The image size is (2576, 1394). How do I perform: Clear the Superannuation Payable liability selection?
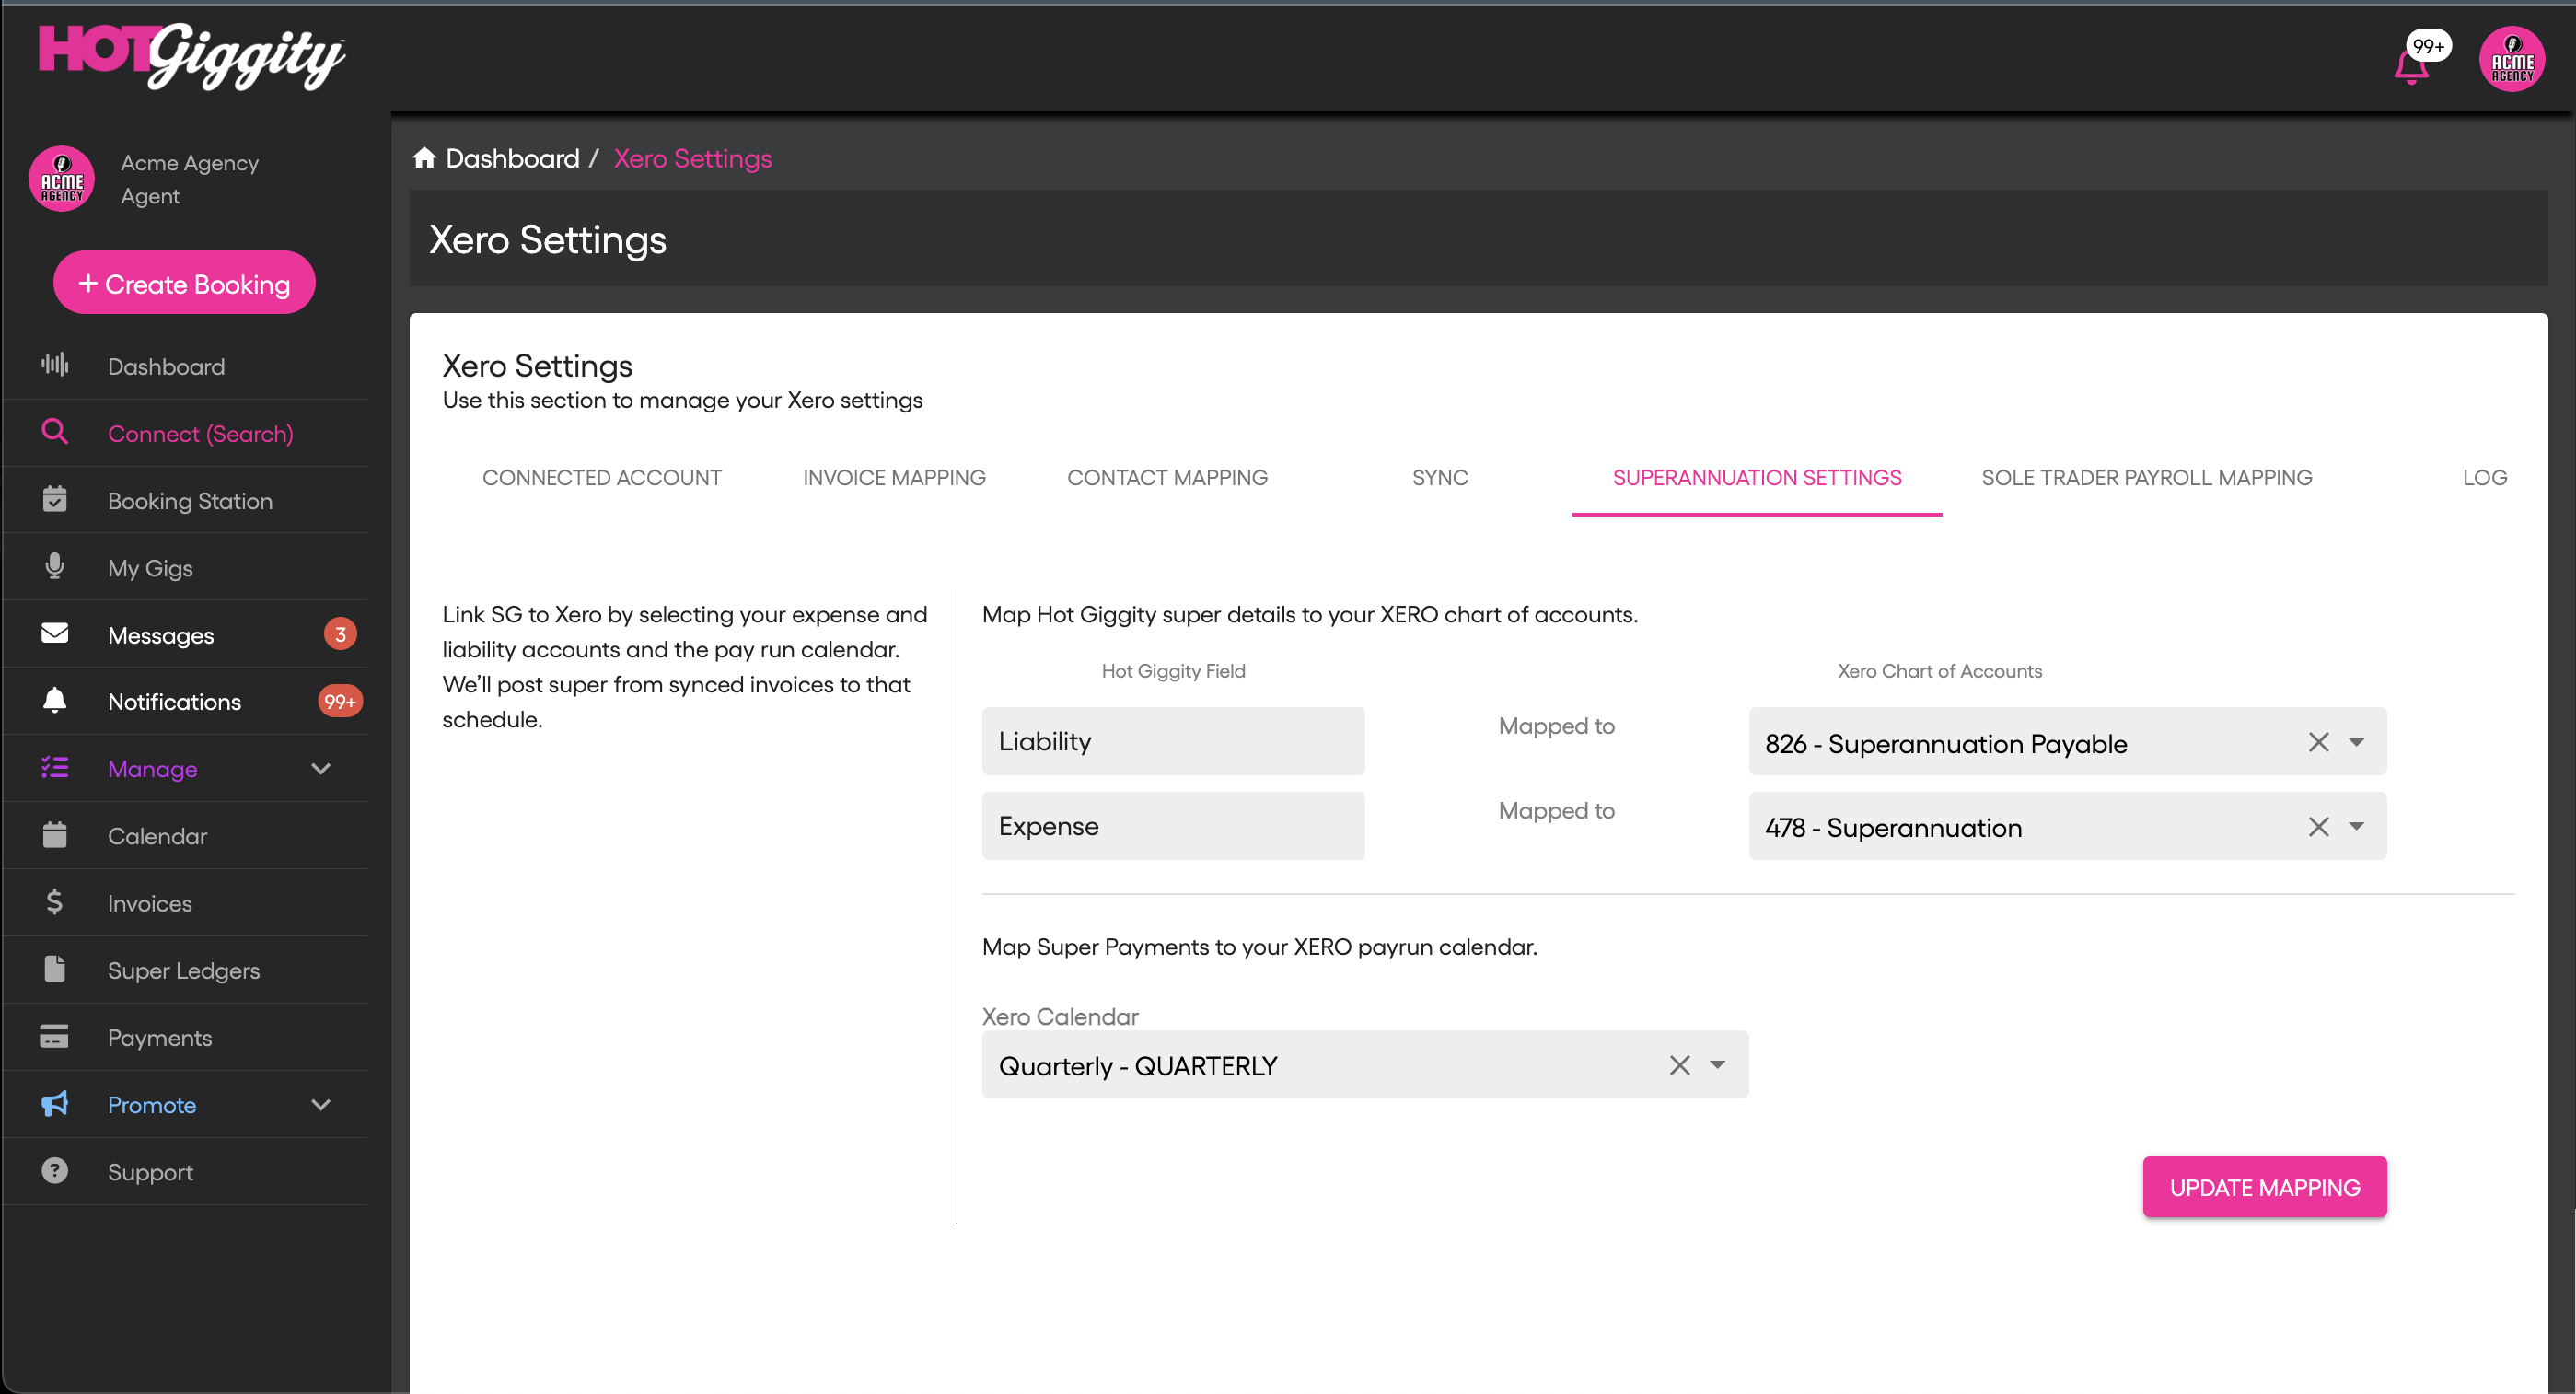[x=2318, y=742]
